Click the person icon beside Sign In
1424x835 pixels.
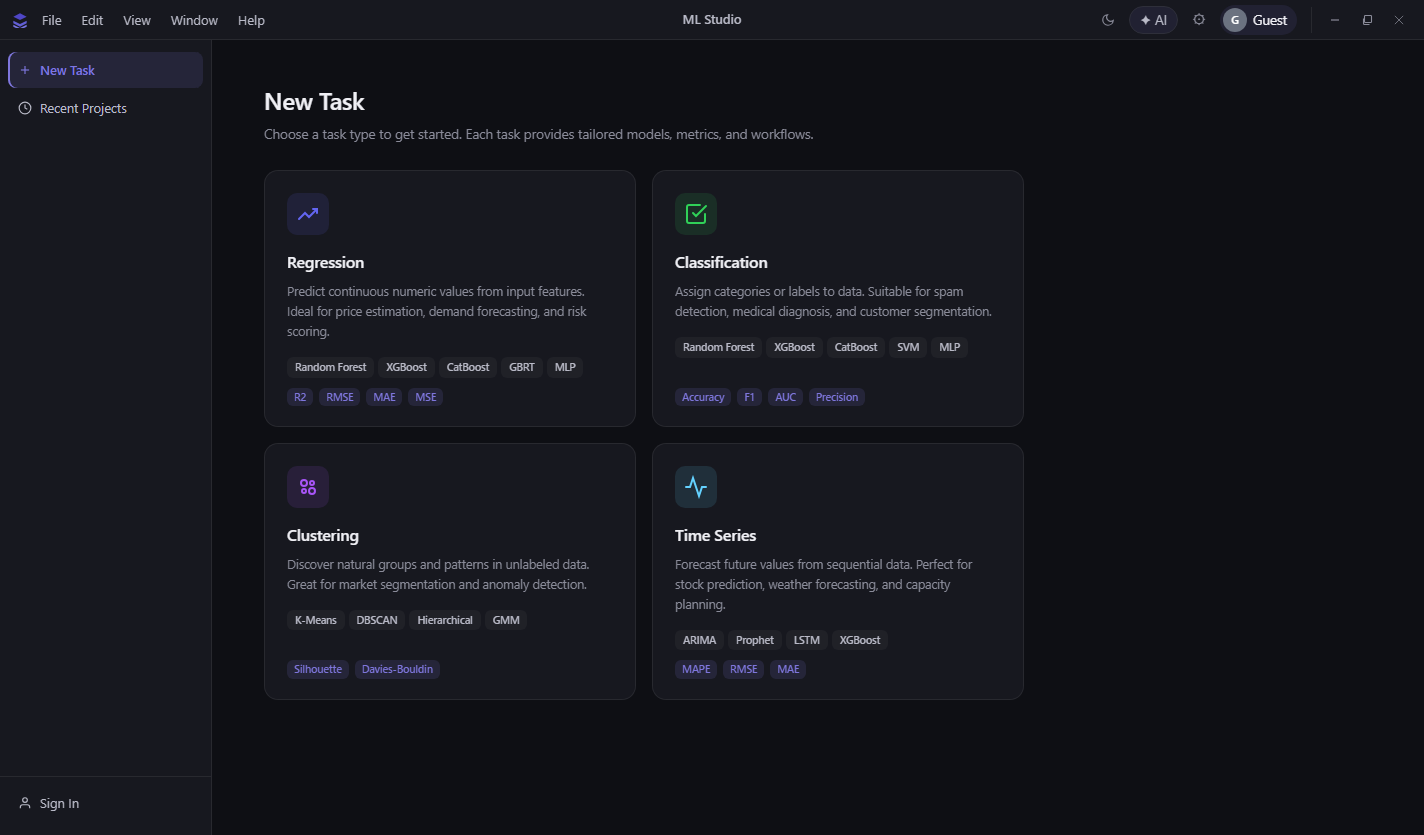click(x=25, y=803)
